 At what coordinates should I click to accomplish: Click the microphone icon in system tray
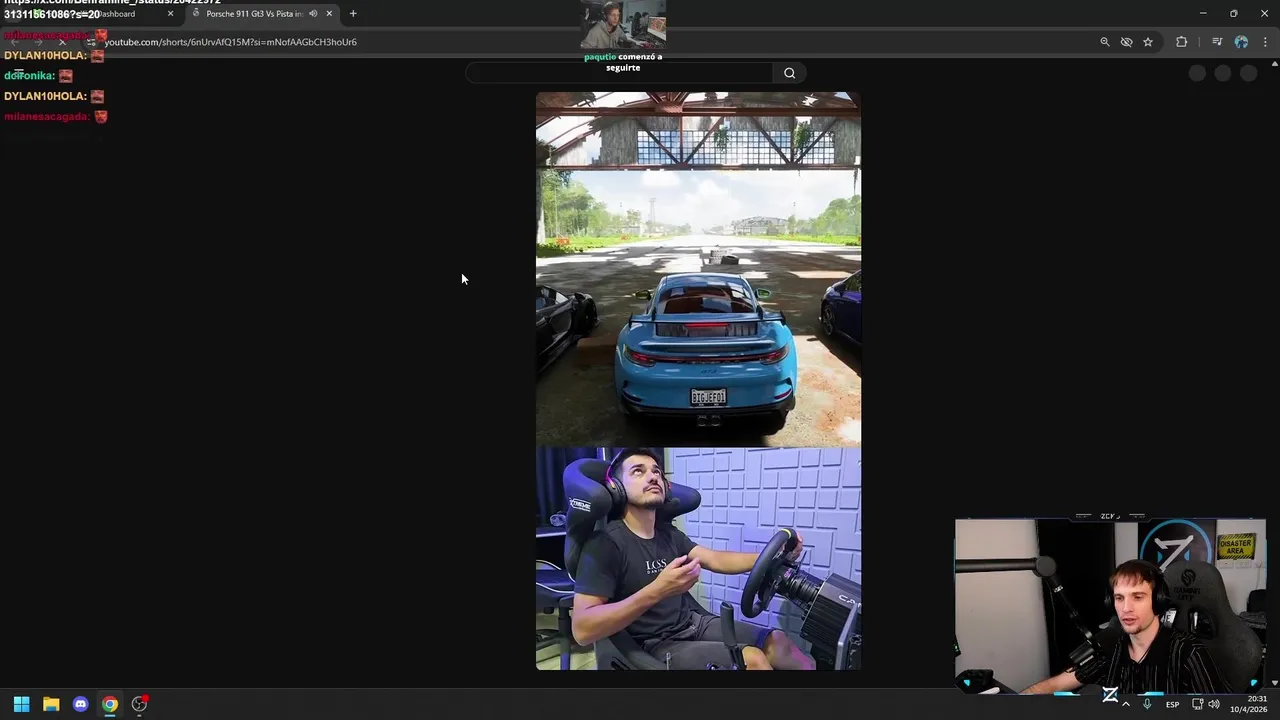tap(1147, 704)
